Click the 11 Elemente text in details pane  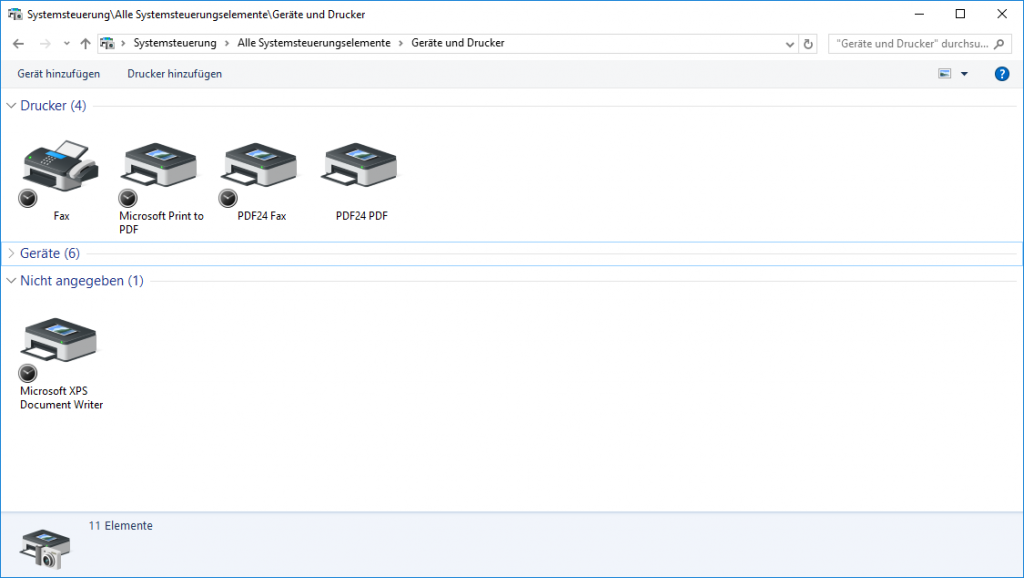[x=121, y=526]
